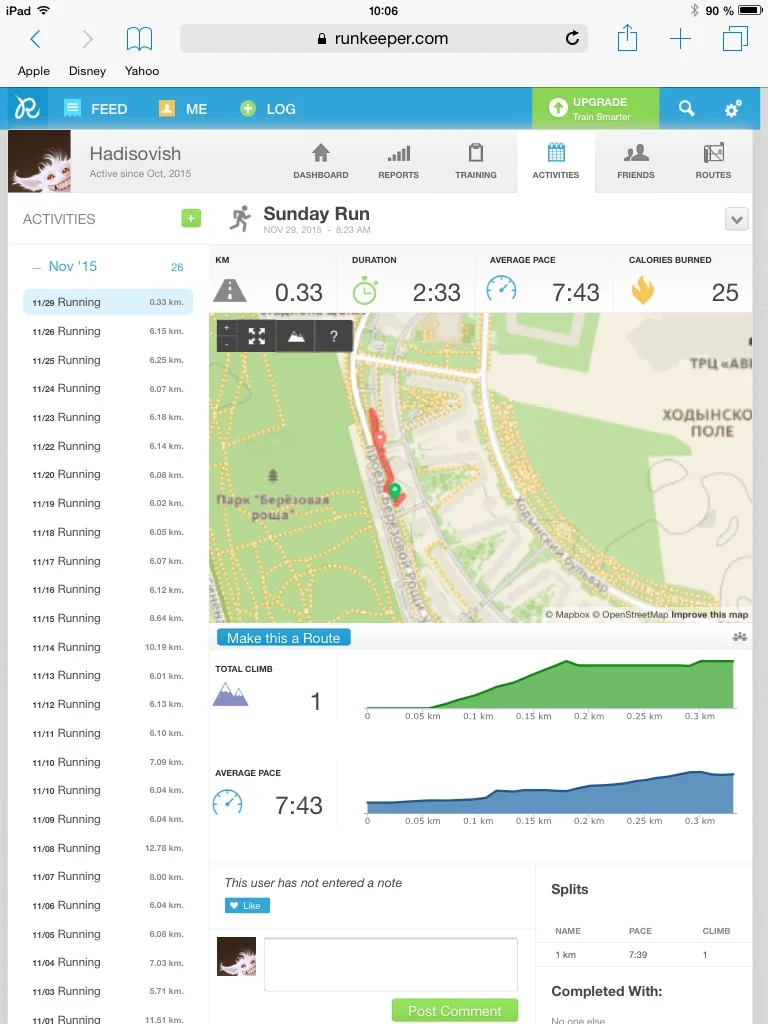Open the search magnifier in header
This screenshot has height=1024, width=768.
(x=686, y=108)
